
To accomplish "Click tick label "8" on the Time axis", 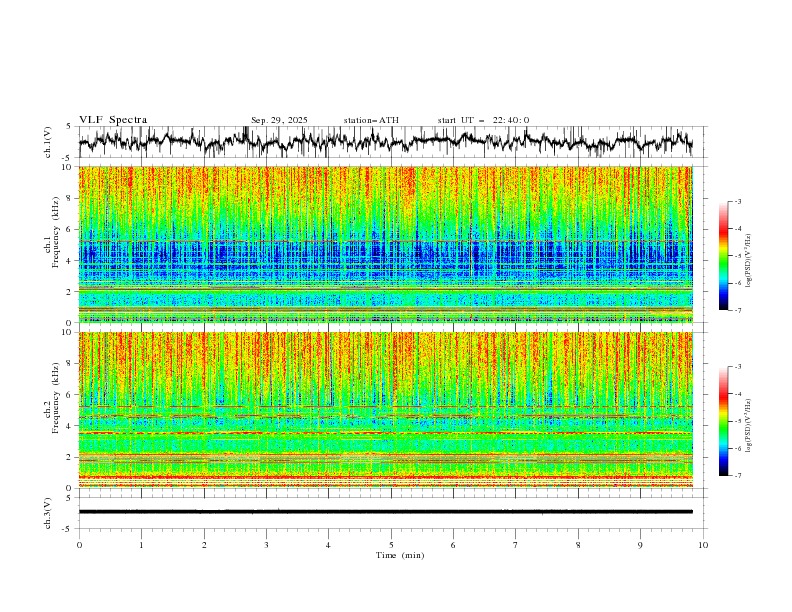I will 578,545.
